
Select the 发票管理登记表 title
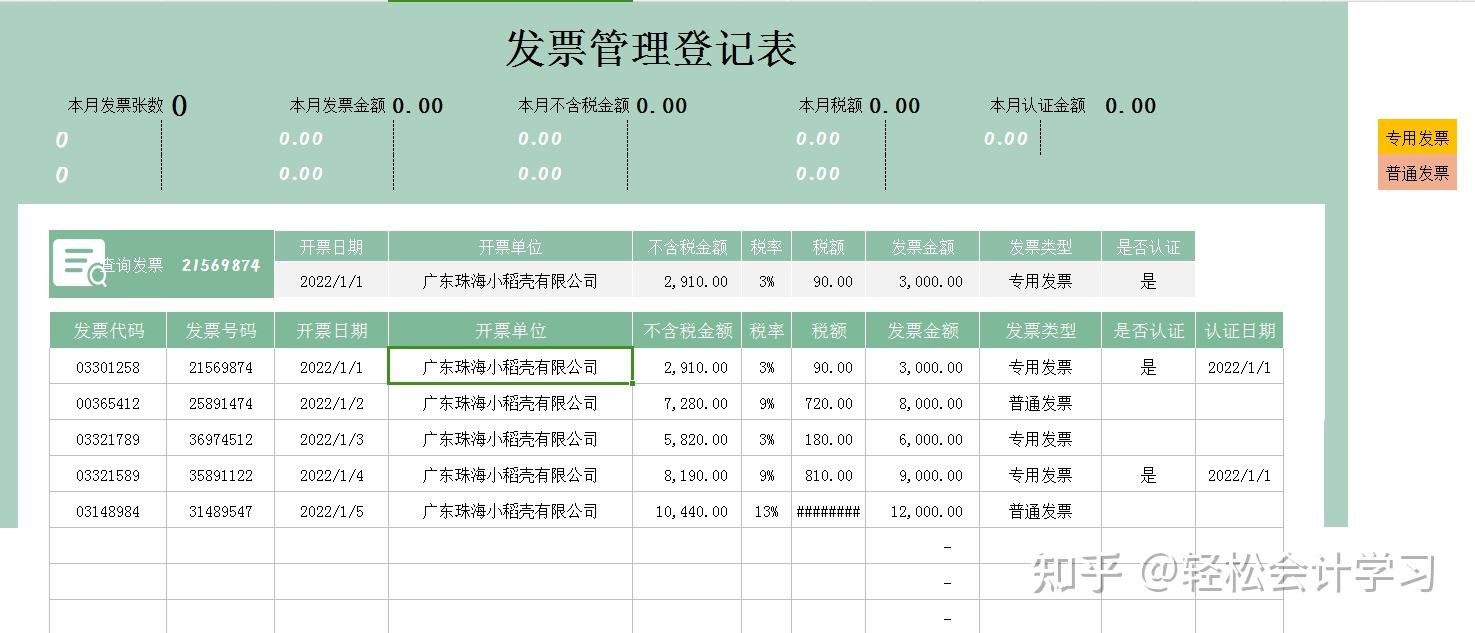(x=650, y=49)
